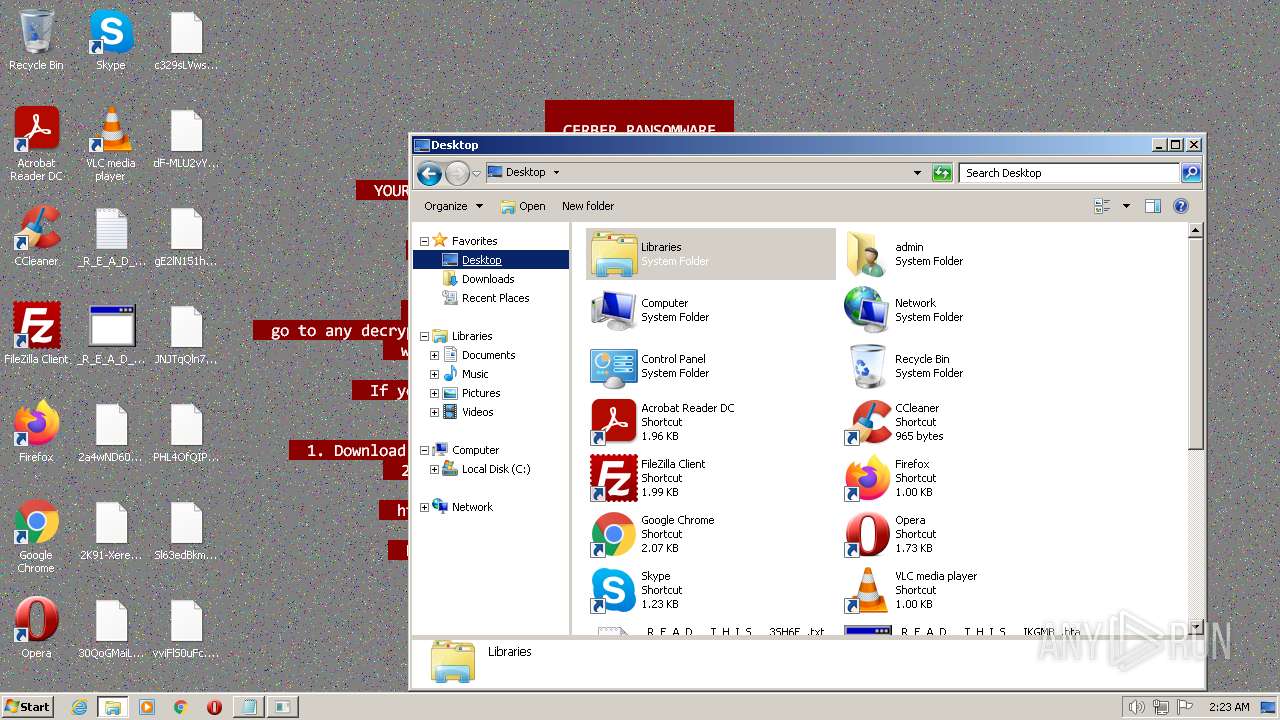This screenshot has height=720, width=1280.
Task: Select Desktop in Favorites
Action: 481,260
